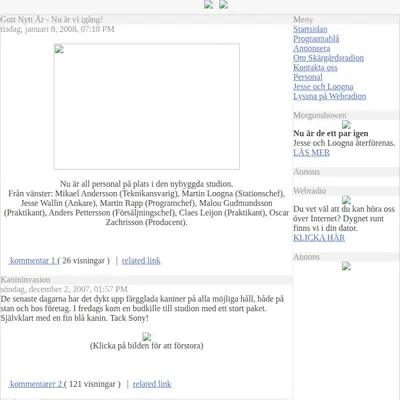
Task: Go to Programtablå page
Action: 316,39
